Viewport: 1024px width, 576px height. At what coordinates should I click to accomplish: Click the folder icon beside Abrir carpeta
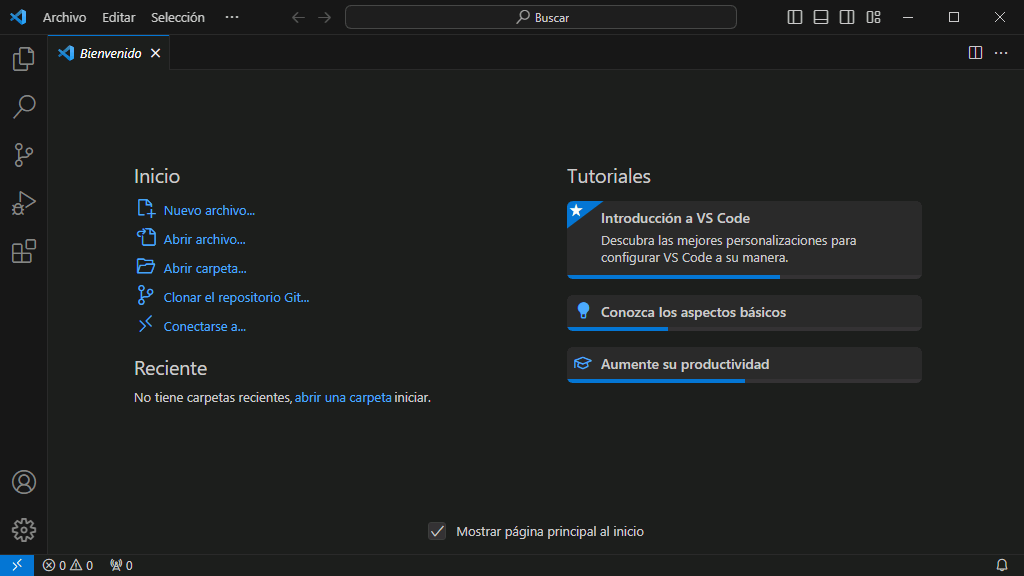click(x=146, y=266)
